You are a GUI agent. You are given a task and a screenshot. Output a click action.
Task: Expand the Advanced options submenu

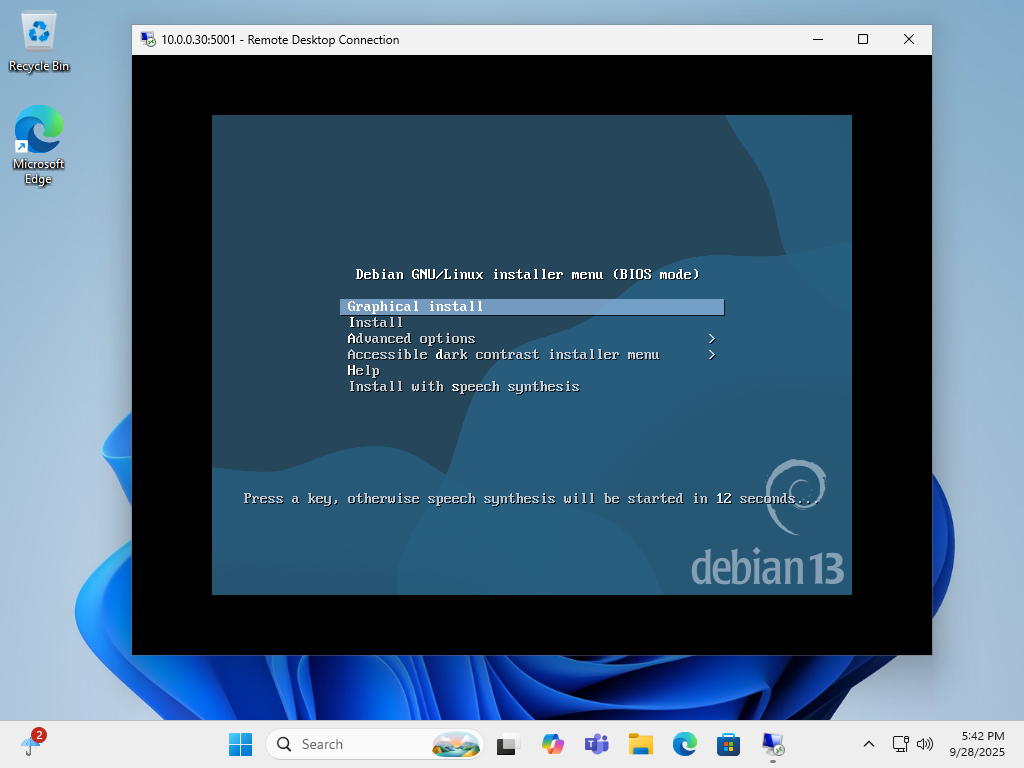click(411, 338)
